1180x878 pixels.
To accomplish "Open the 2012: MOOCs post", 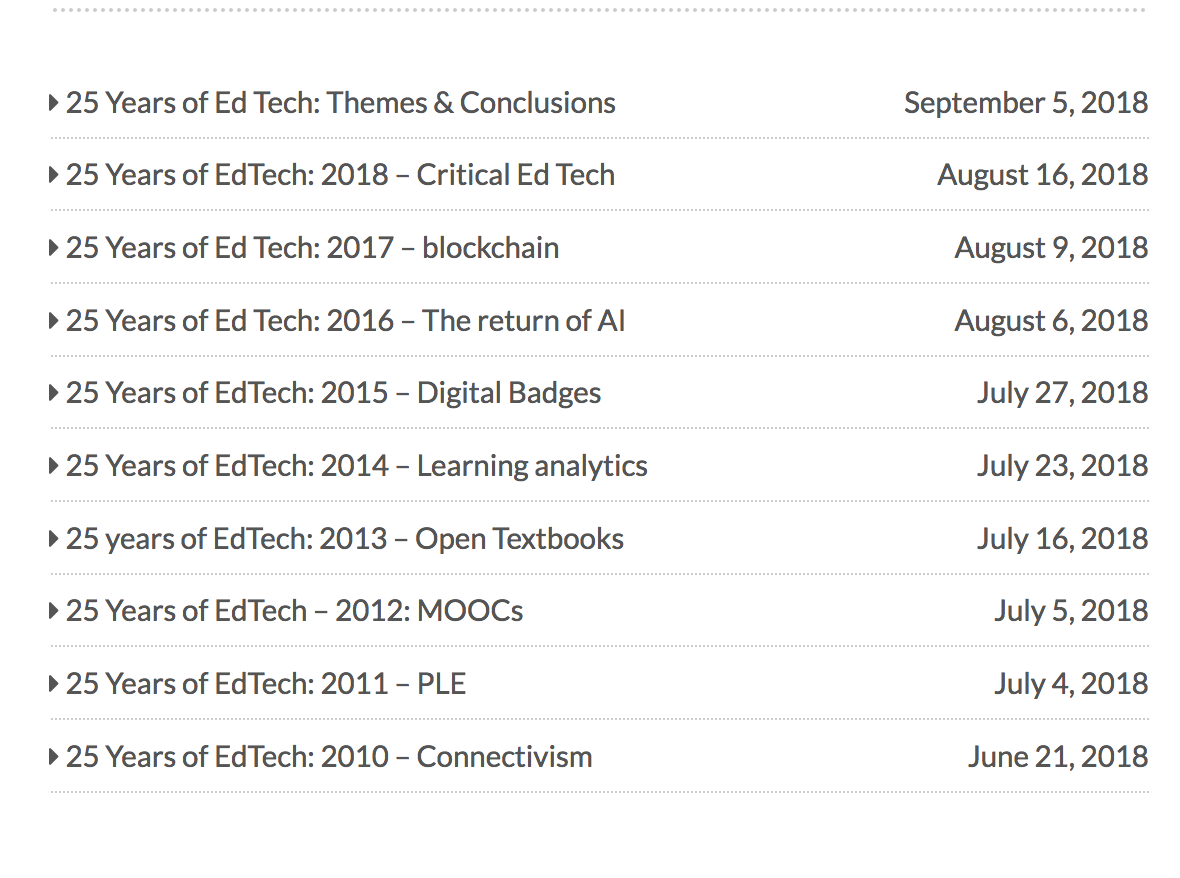I will coord(295,611).
